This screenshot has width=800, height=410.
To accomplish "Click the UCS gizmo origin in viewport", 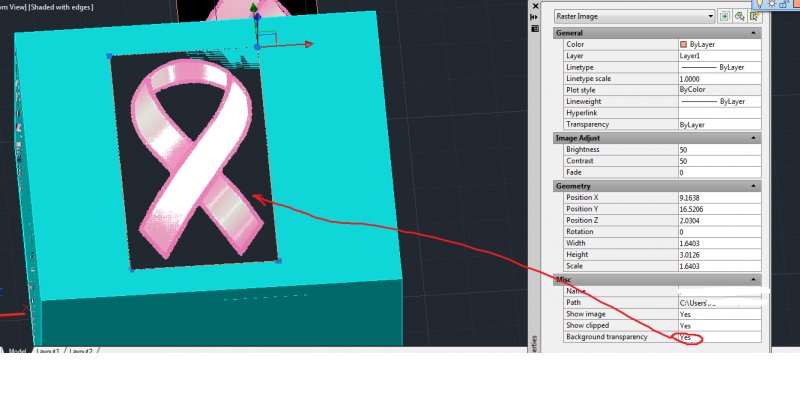I will coord(258,47).
